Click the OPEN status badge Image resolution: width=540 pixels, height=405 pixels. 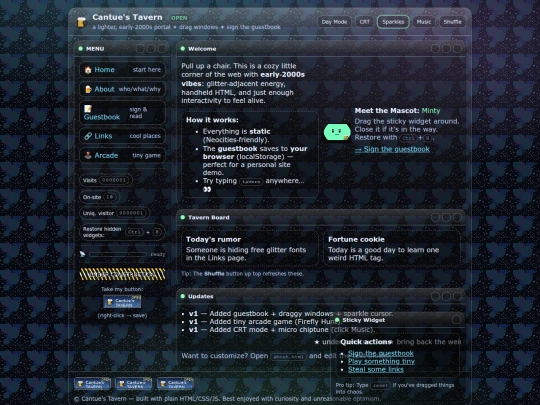[179, 18]
